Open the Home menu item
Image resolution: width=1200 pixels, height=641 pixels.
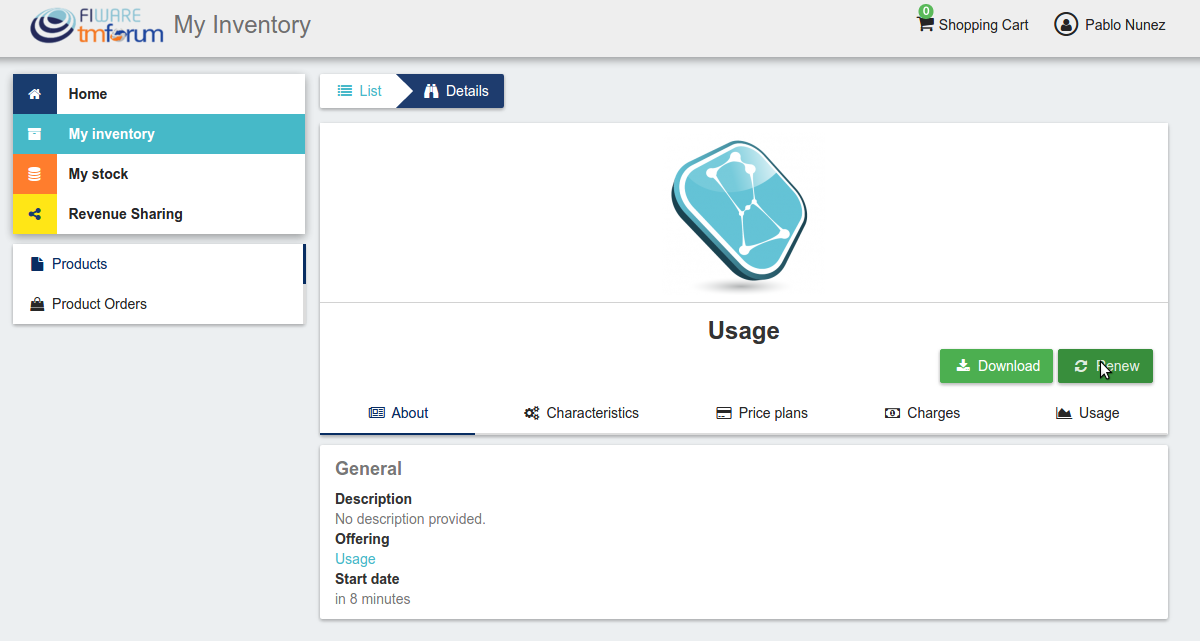tap(159, 94)
